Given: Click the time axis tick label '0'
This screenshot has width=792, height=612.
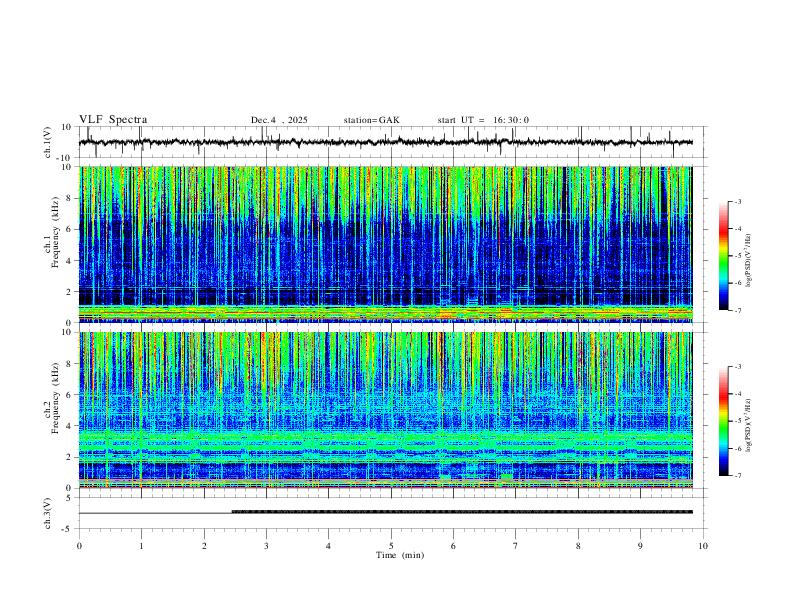Looking at the screenshot, I should 79,546.
